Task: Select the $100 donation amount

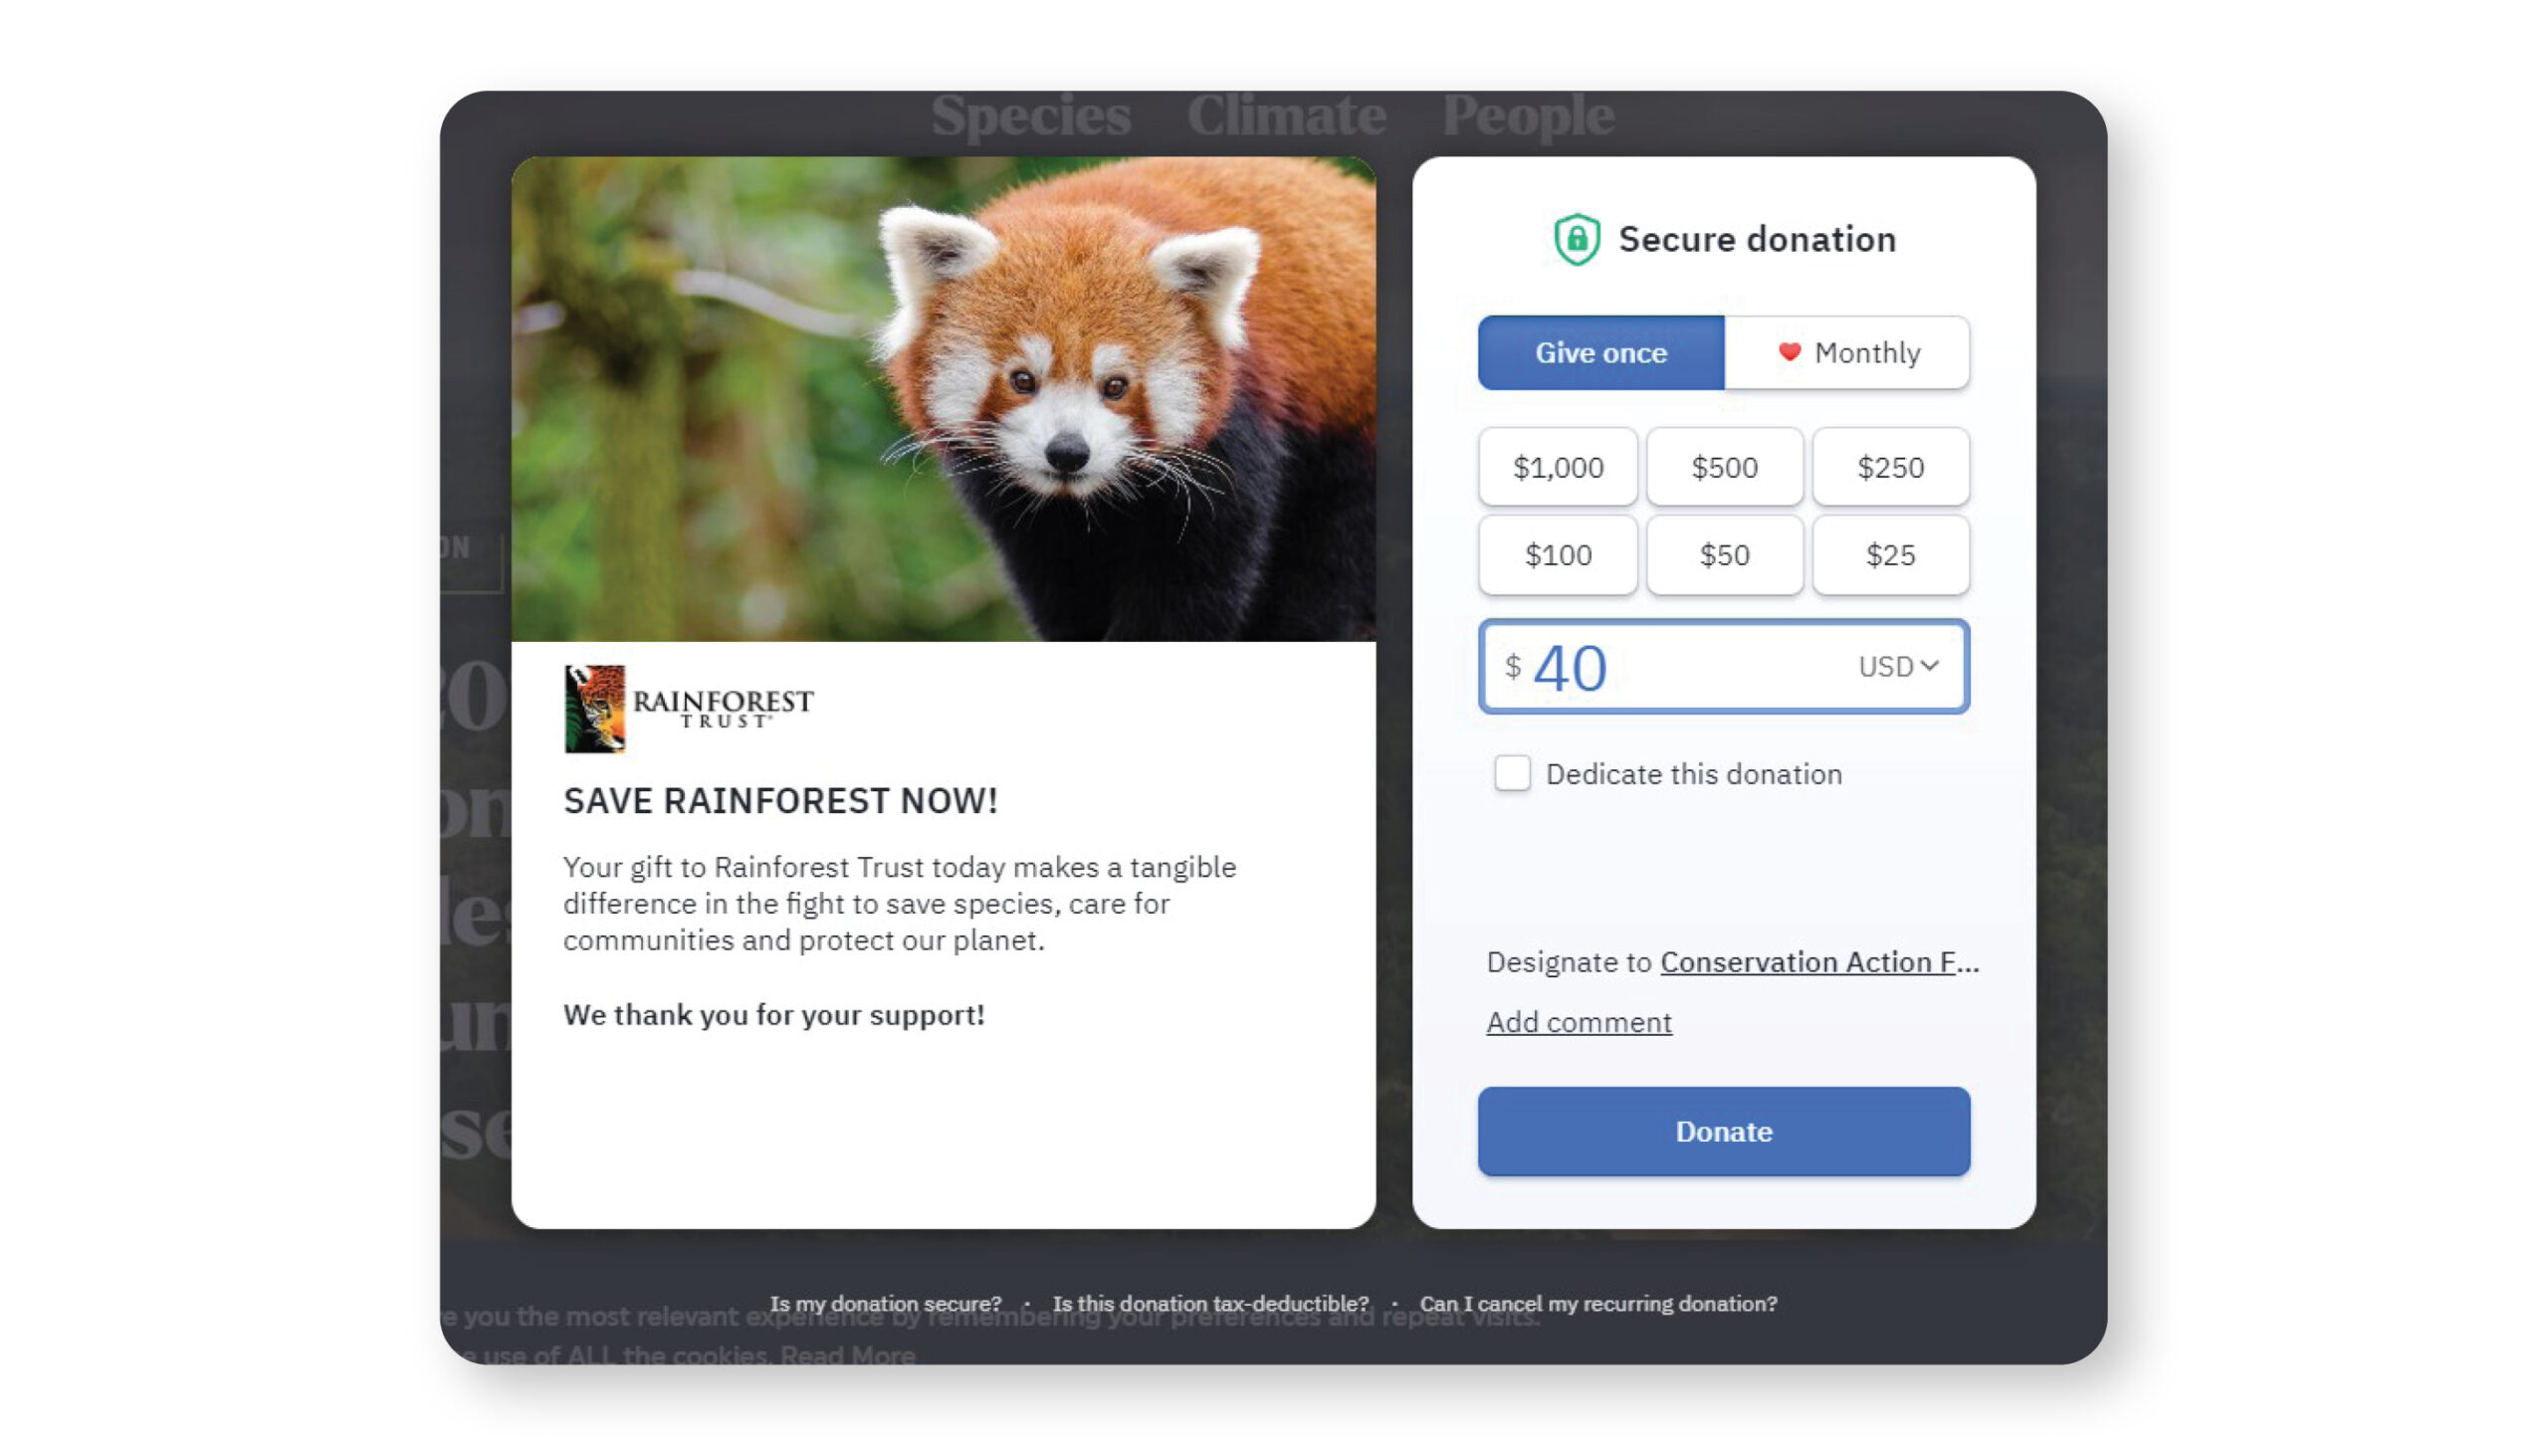Action: pos(1558,555)
